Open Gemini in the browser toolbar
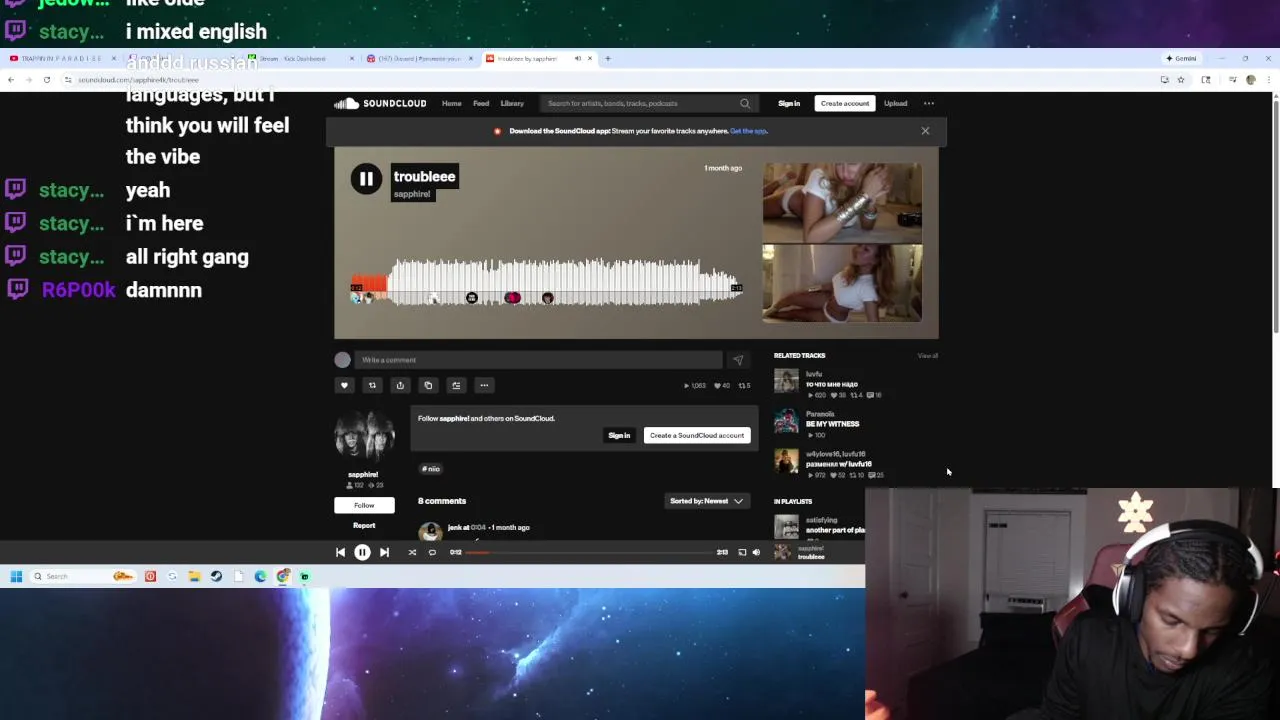Screen dimensions: 1280x720 (x=1181, y=58)
